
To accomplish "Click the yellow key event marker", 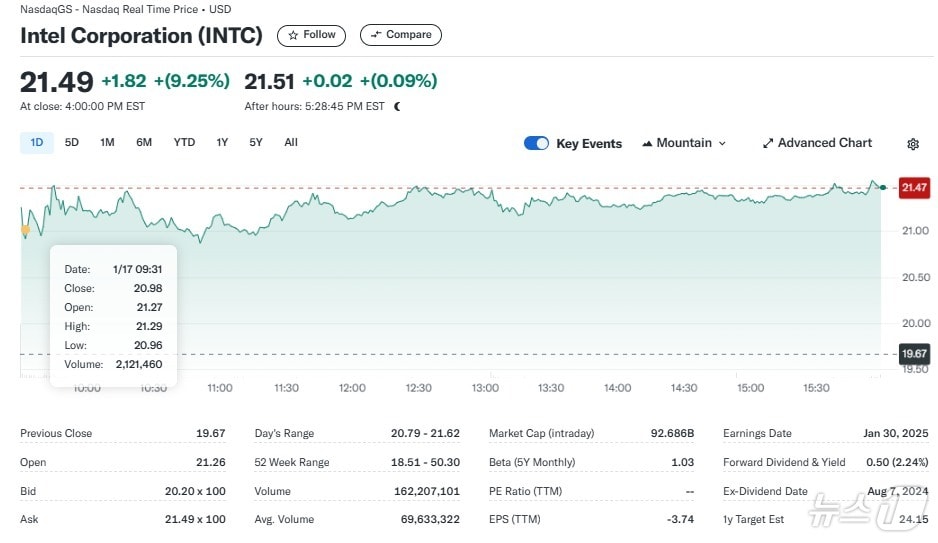I will (25, 231).
